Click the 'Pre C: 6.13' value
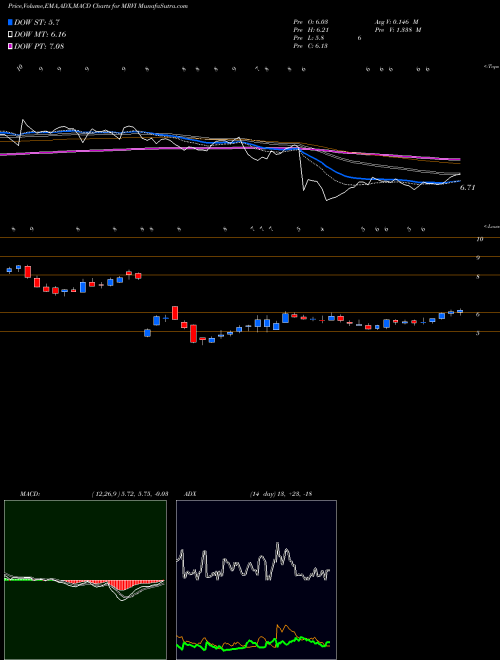The width and height of the screenshot is (500, 660). [x=311, y=46]
